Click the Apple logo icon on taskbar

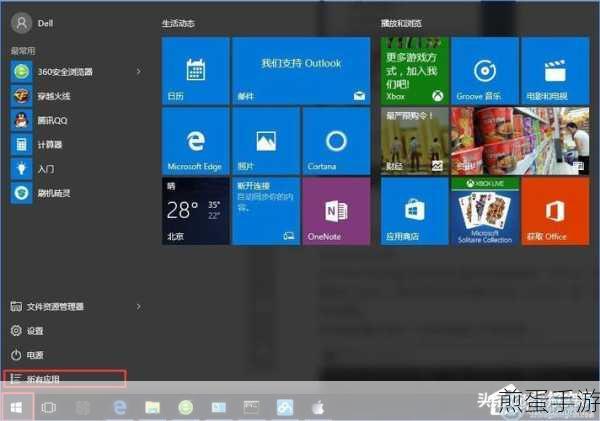coord(318,407)
